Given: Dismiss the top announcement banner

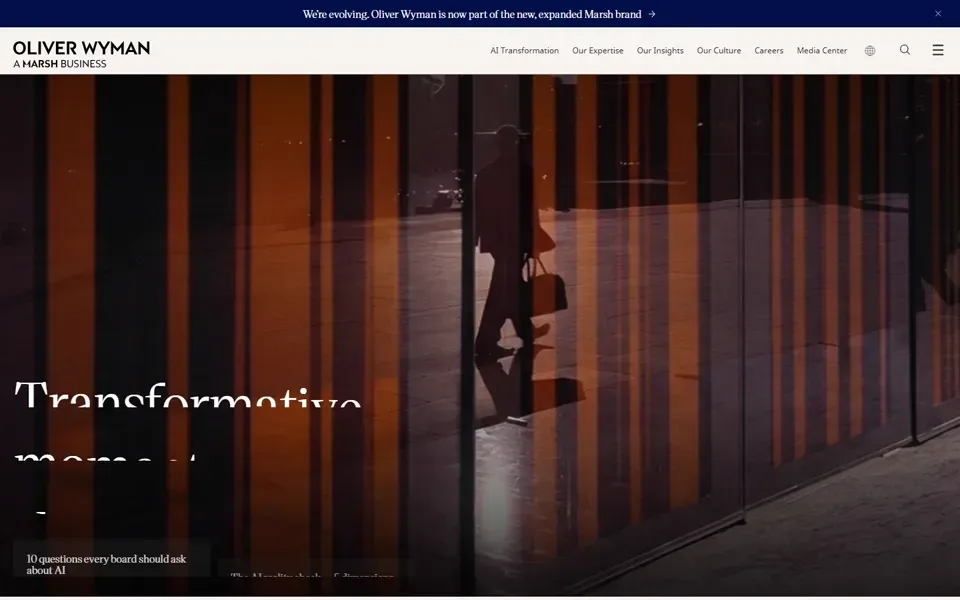Looking at the screenshot, I should (x=937, y=13).
